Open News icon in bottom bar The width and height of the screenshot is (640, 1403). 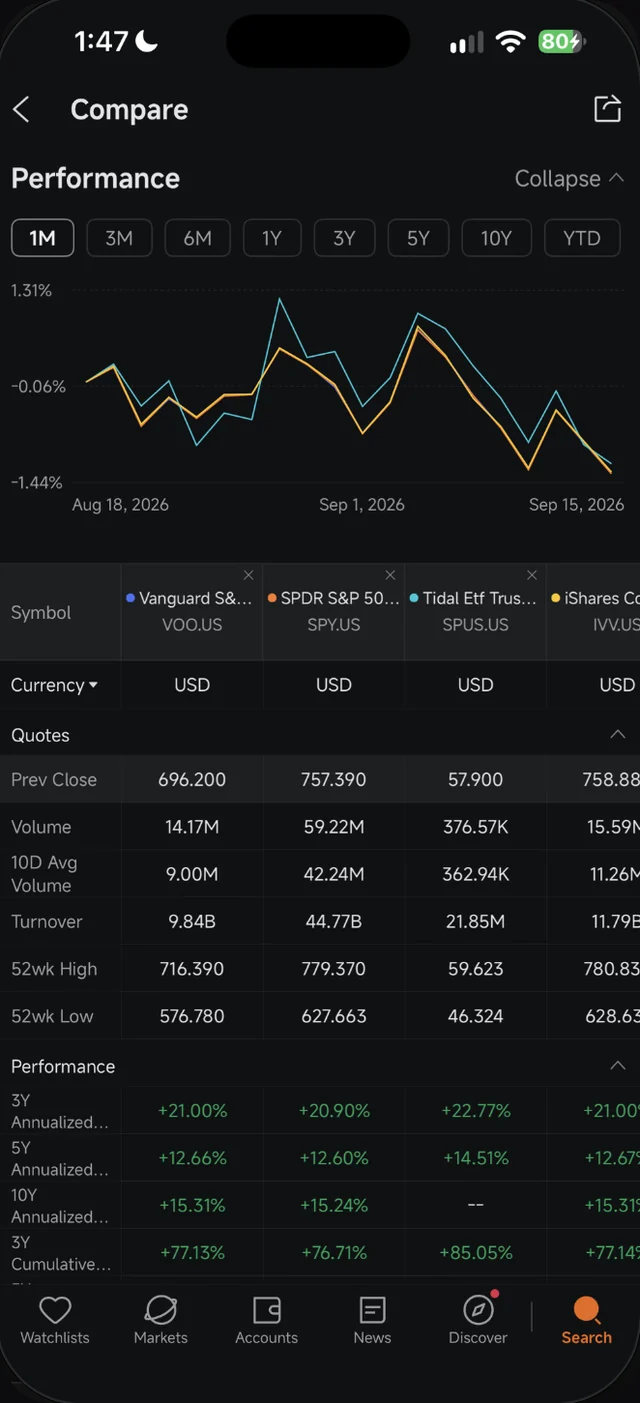[372, 1310]
